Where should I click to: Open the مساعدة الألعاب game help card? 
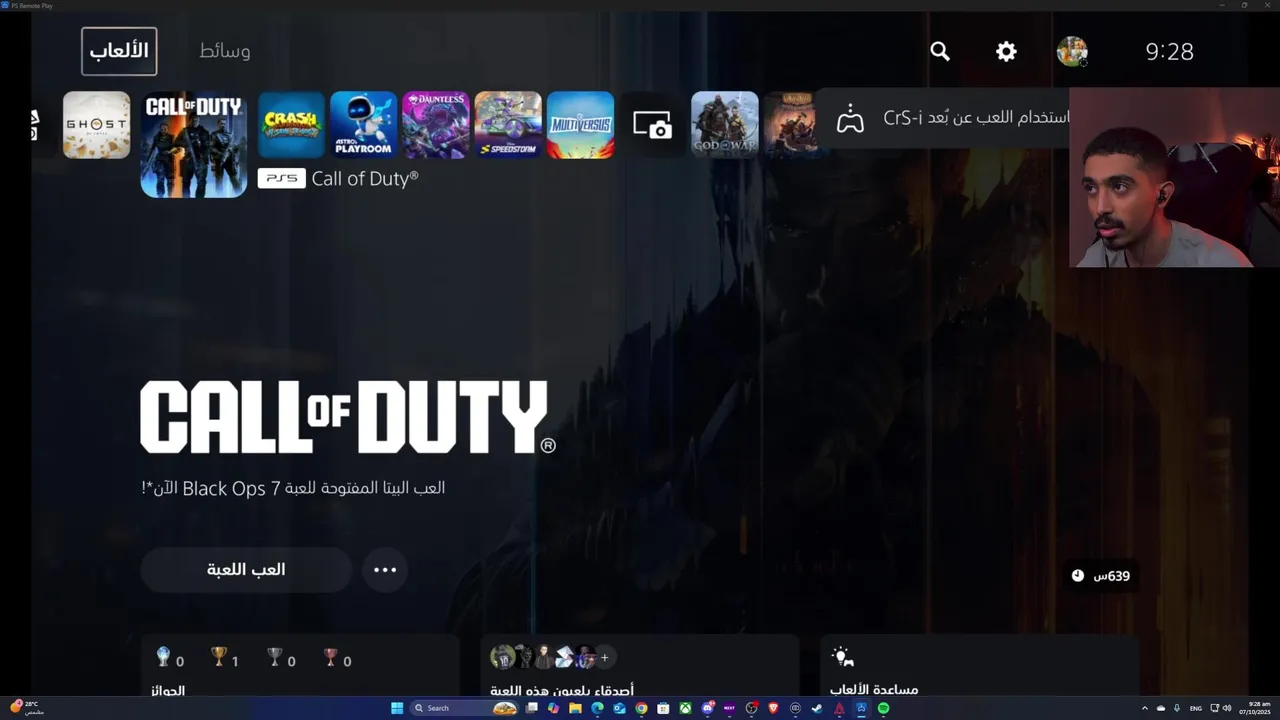(x=980, y=667)
